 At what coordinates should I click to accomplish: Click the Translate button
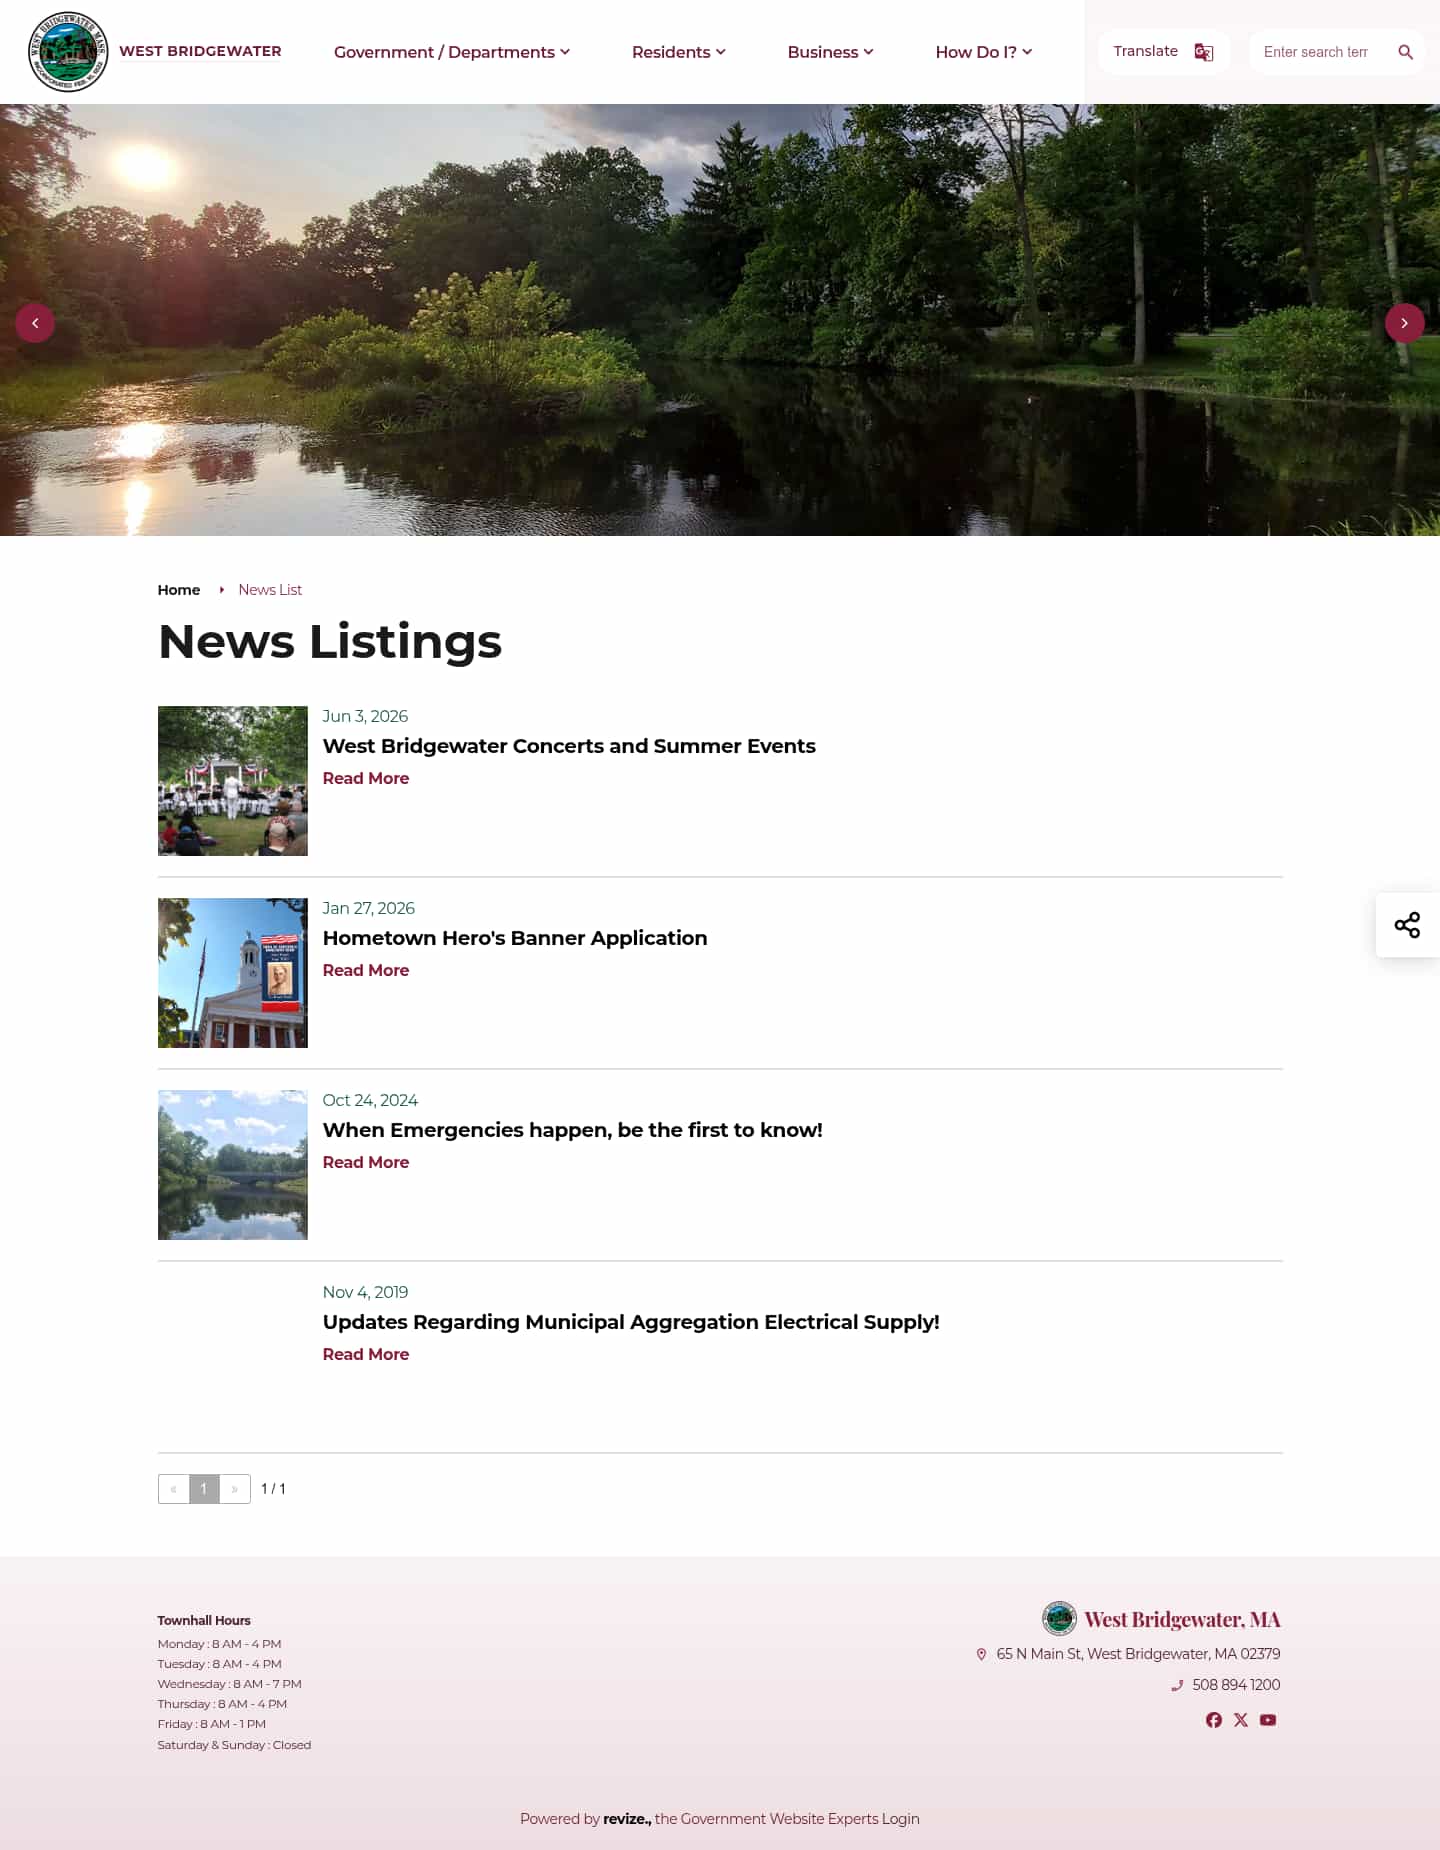pyautogui.click(x=1164, y=52)
